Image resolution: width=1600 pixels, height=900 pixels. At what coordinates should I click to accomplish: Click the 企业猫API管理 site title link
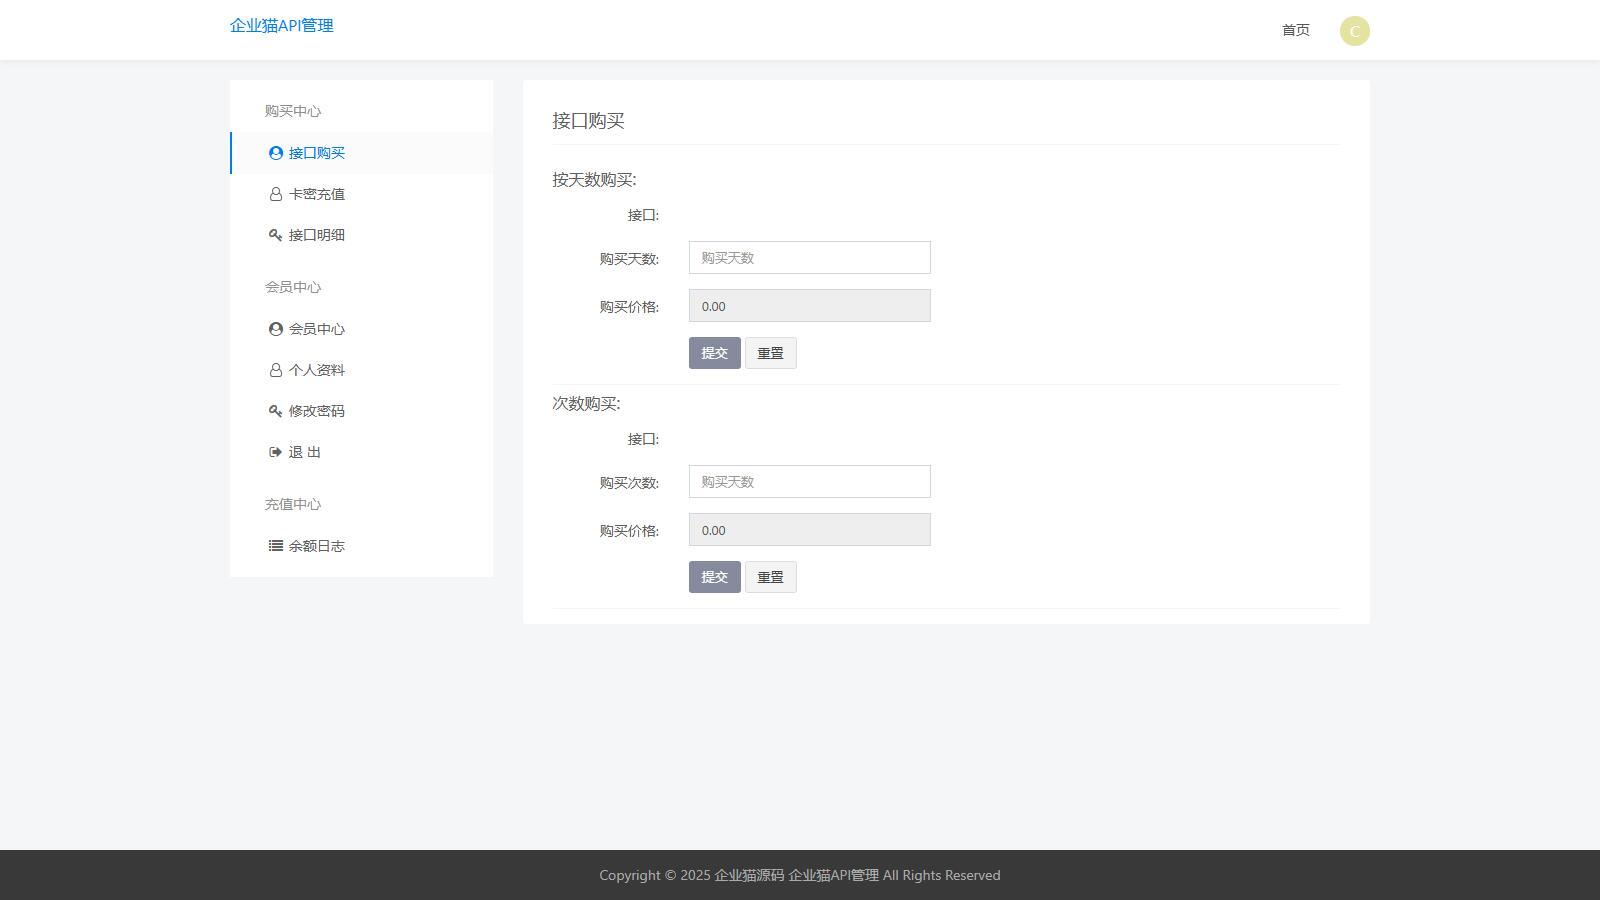[282, 26]
